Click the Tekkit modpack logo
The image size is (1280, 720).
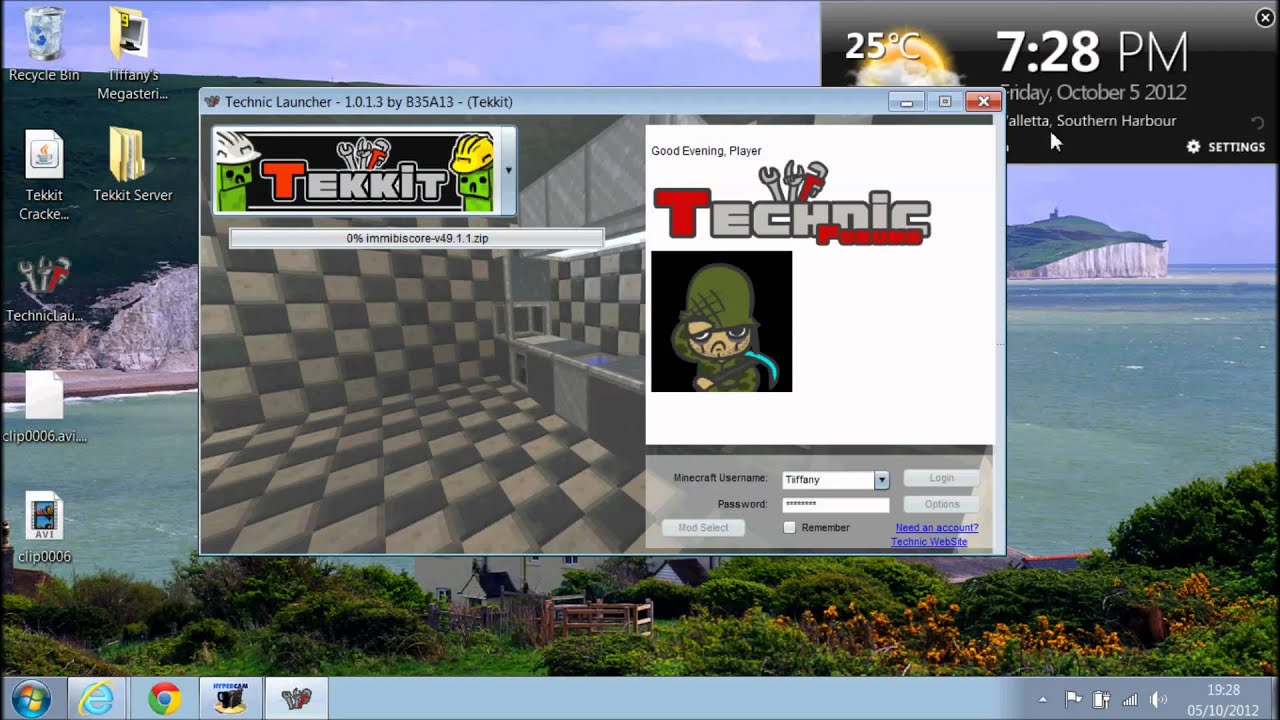(354, 171)
